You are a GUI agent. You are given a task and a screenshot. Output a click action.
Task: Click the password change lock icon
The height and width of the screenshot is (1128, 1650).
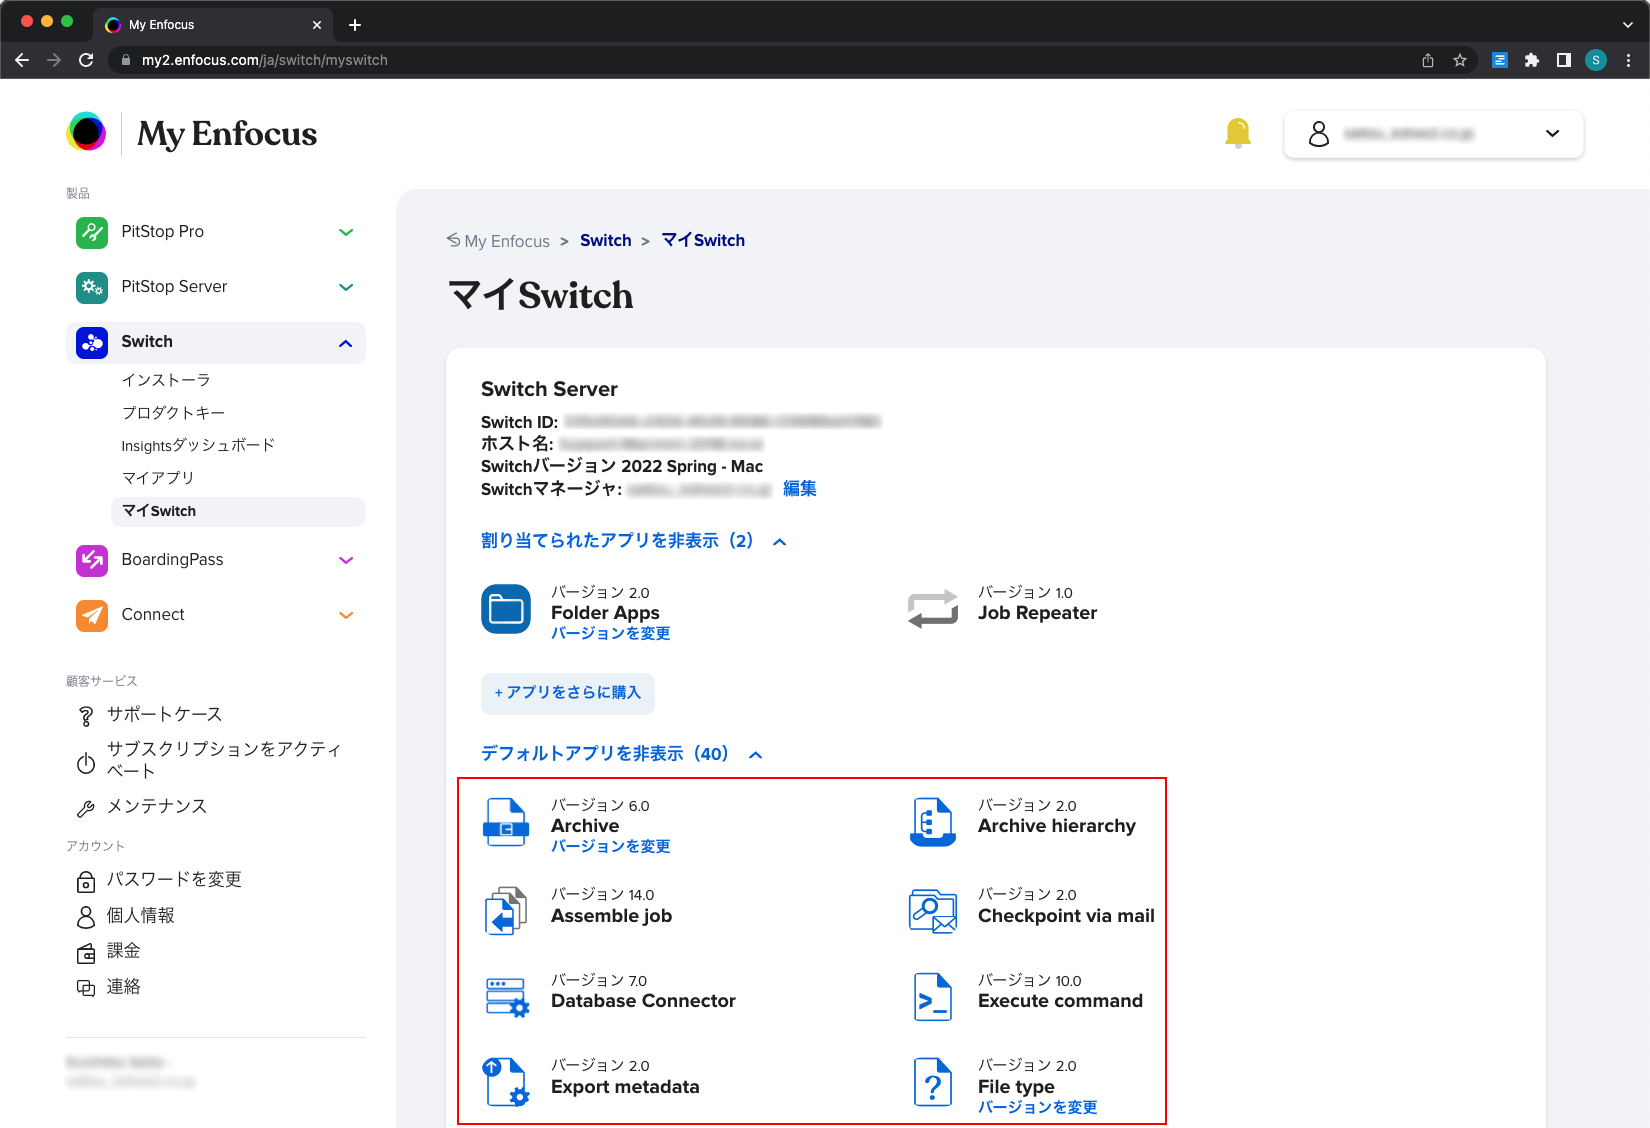(x=86, y=881)
